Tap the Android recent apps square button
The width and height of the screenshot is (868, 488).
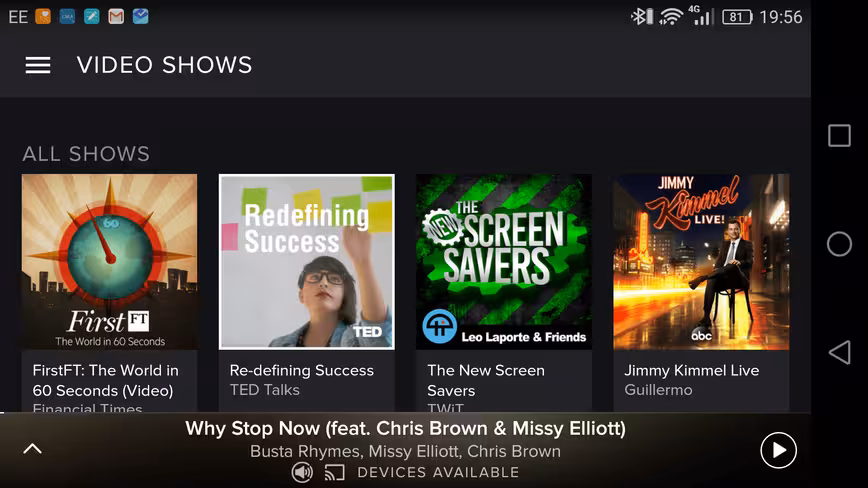[x=839, y=136]
